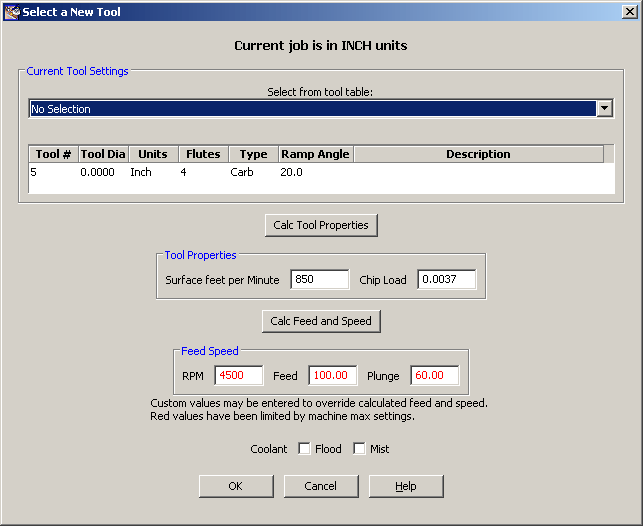
Task: Click the Cancel button
Action: pyautogui.click(x=320, y=486)
